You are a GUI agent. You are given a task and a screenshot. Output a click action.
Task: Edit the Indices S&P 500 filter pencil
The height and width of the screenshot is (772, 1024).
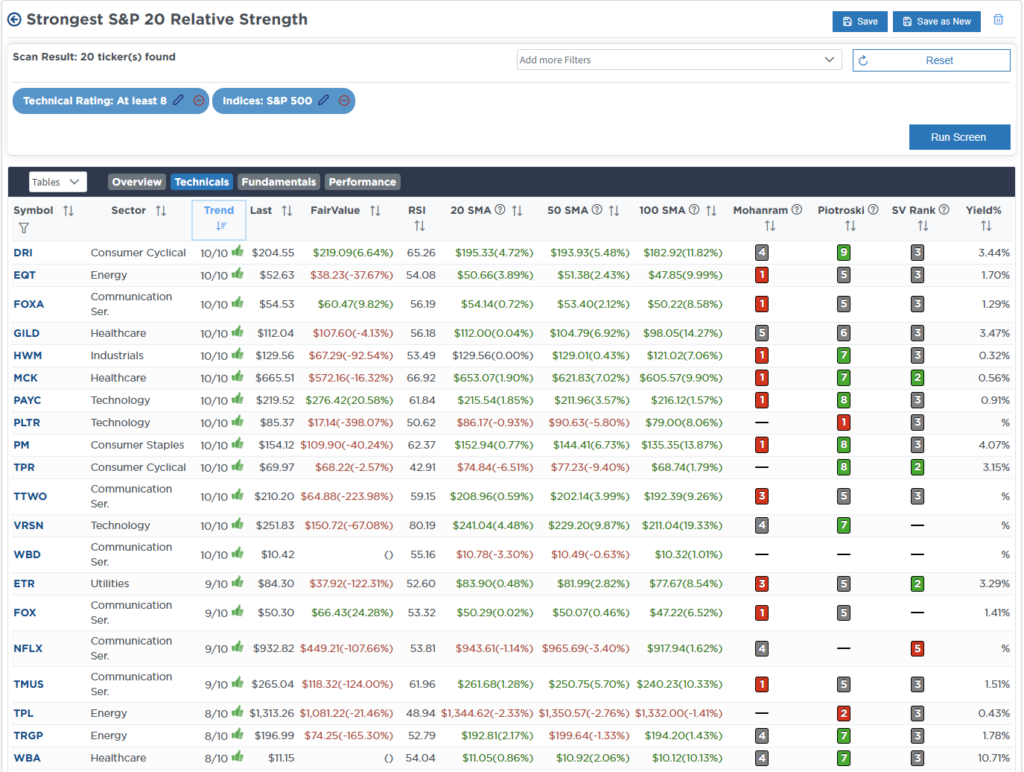324,101
